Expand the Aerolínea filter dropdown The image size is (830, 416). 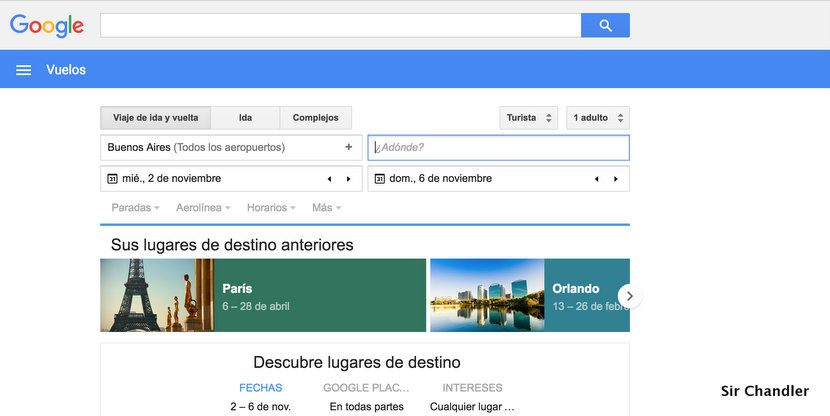(x=203, y=208)
